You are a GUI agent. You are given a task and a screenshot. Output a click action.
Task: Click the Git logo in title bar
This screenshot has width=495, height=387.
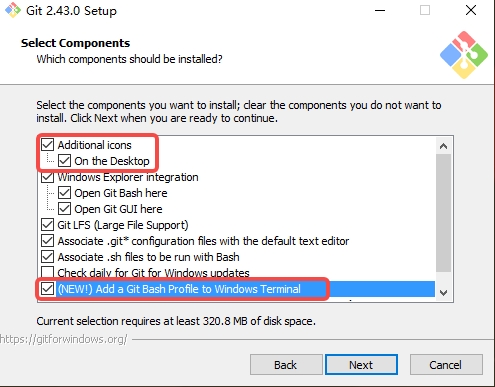(x=13, y=10)
